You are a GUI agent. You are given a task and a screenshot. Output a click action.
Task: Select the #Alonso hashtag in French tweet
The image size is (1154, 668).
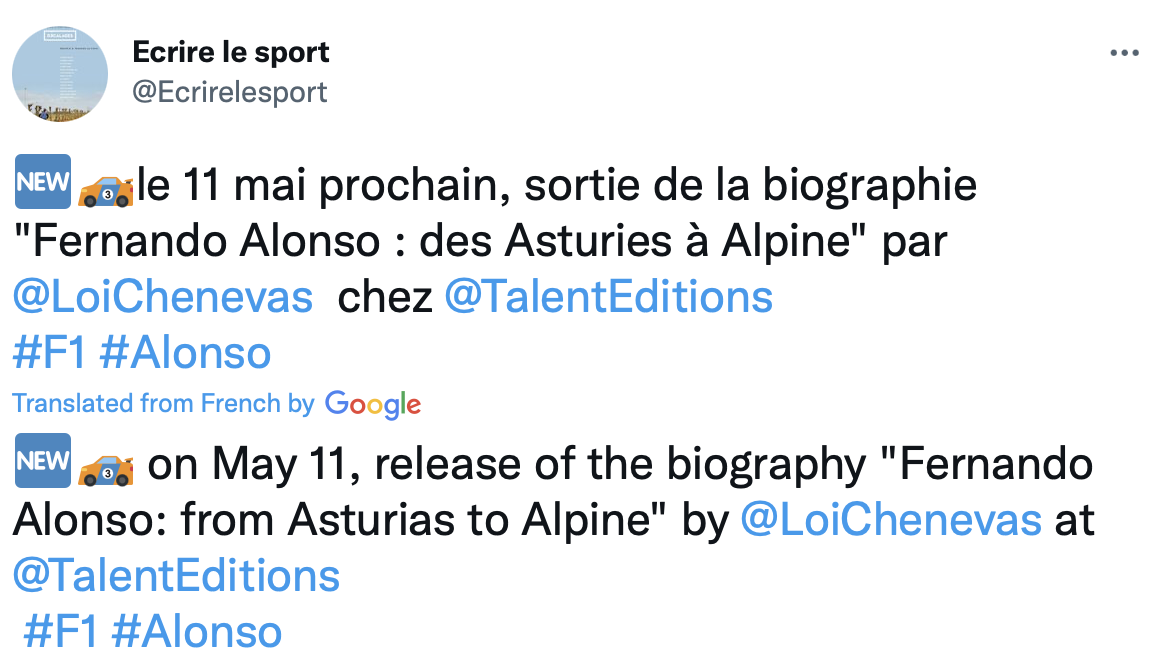click(186, 353)
